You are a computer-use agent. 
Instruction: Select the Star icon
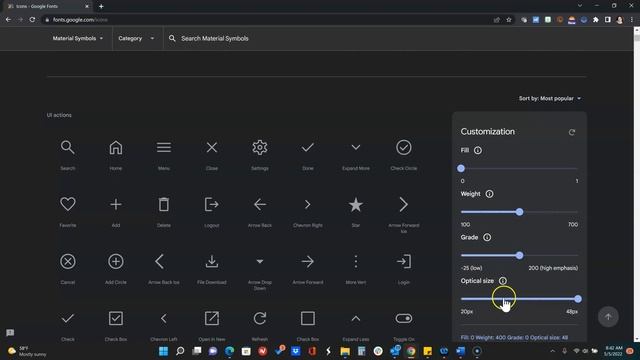pos(356,204)
